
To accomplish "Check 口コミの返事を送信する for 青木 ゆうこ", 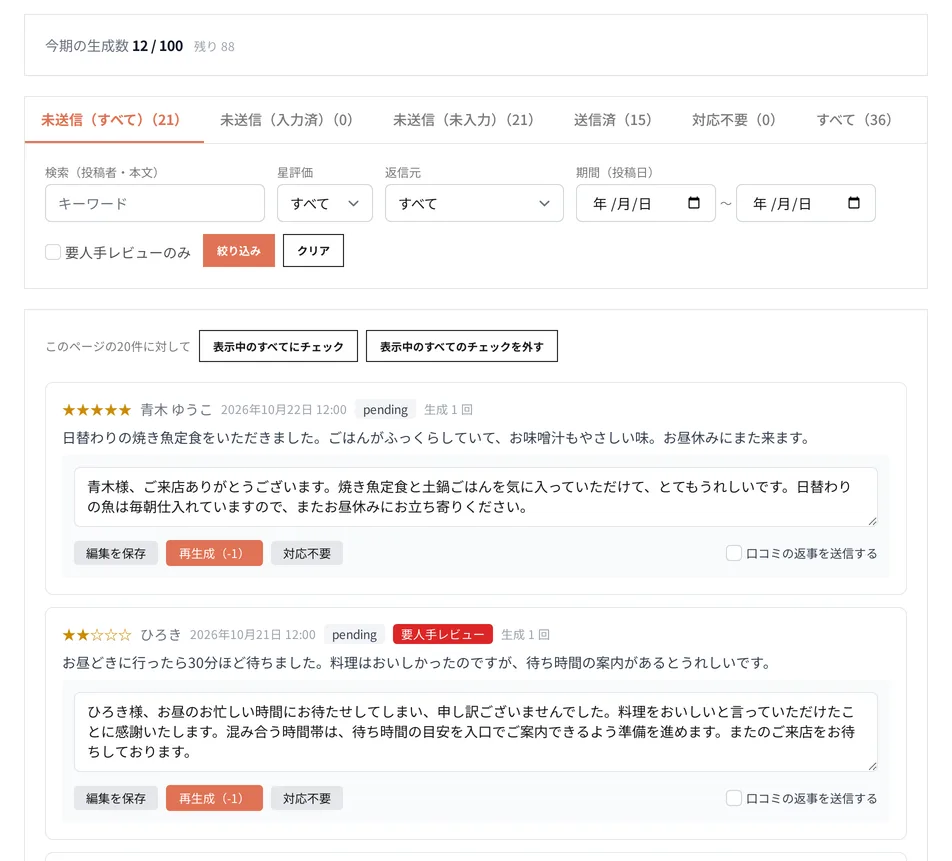I will pos(733,553).
